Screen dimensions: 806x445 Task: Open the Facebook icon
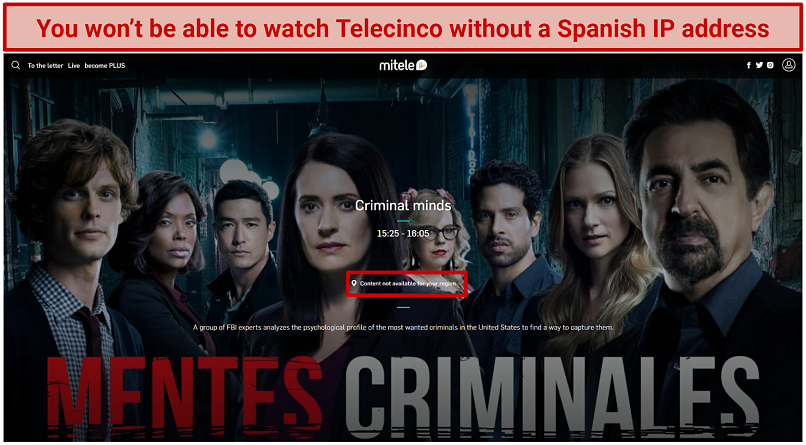[x=748, y=65]
